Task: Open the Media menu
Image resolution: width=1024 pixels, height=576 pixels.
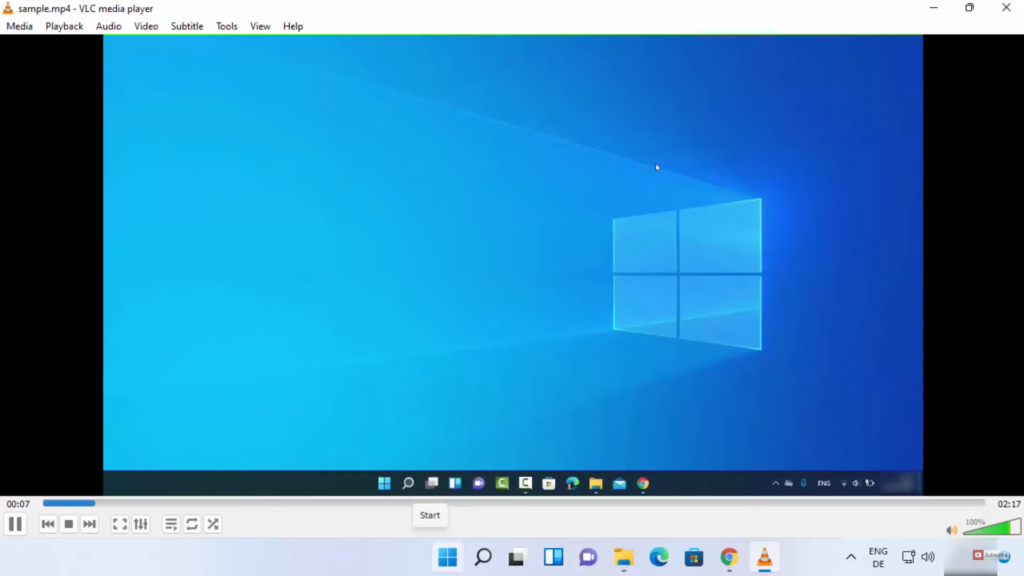Action: [19, 26]
